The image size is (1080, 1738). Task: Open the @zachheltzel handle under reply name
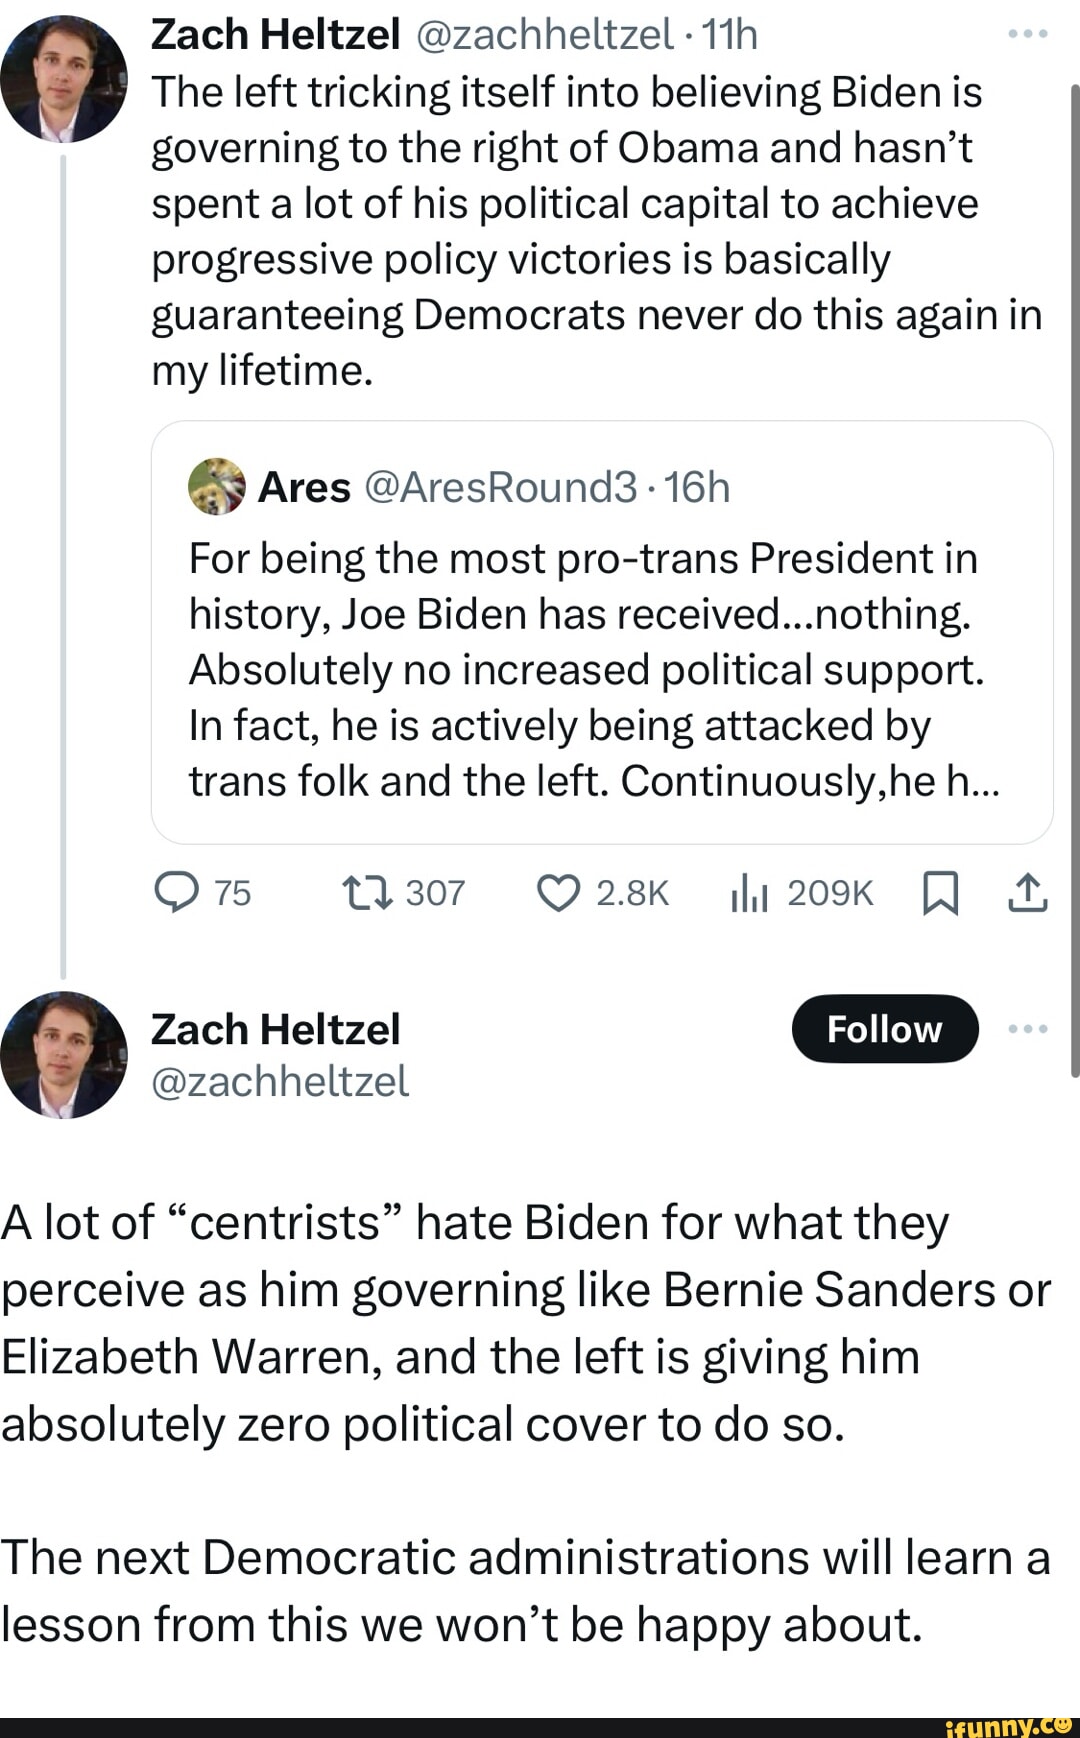click(280, 1081)
